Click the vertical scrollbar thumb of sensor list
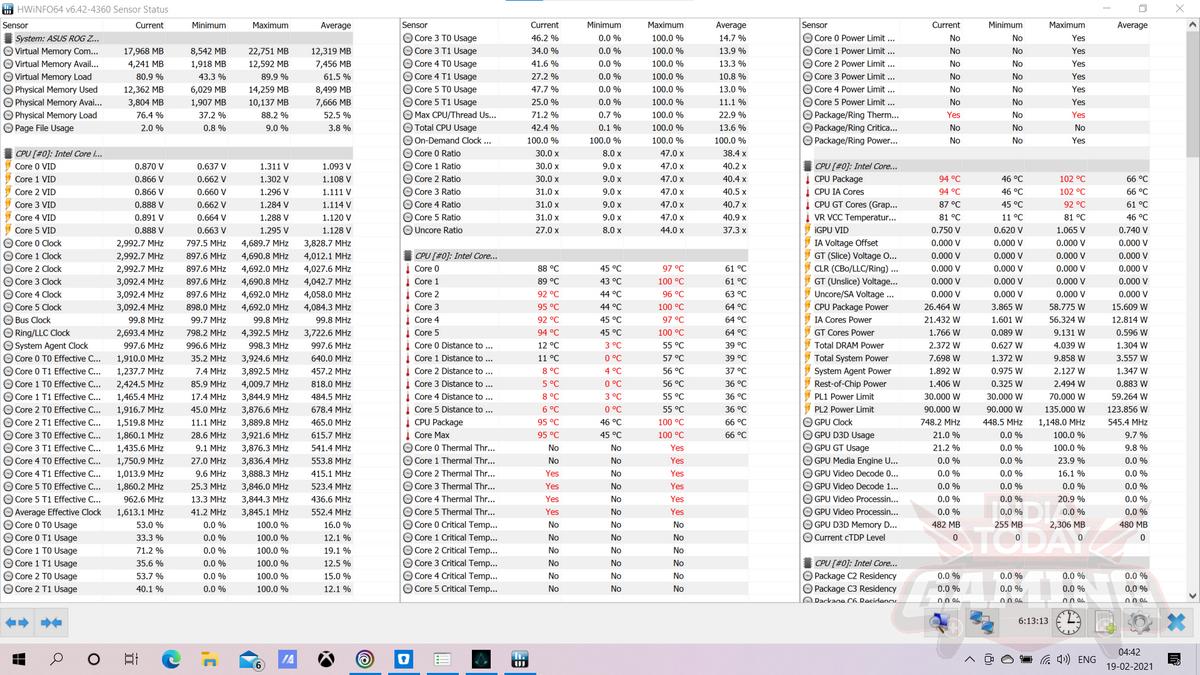Image resolution: width=1200 pixels, height=675 pixels. [x=1192, y=96]
